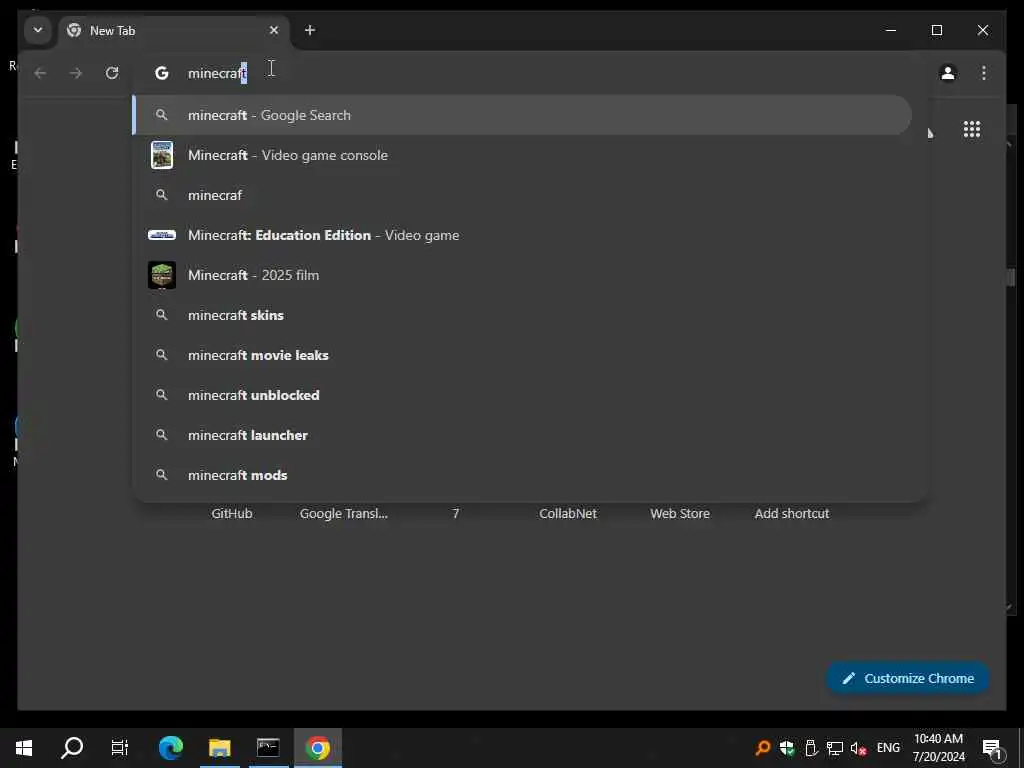Open the command prompt taskbar icon
The width and height of the screenshot is (1024, 768).
click(x=268, y=748)
